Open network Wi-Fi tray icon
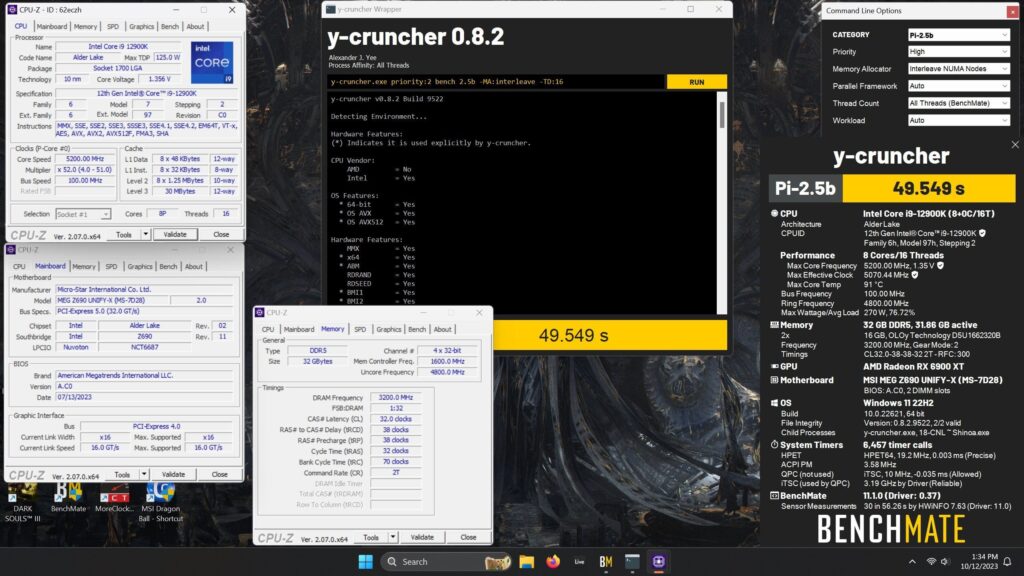The width and height of the screenshot is (1024, 576). pos(931,562)
